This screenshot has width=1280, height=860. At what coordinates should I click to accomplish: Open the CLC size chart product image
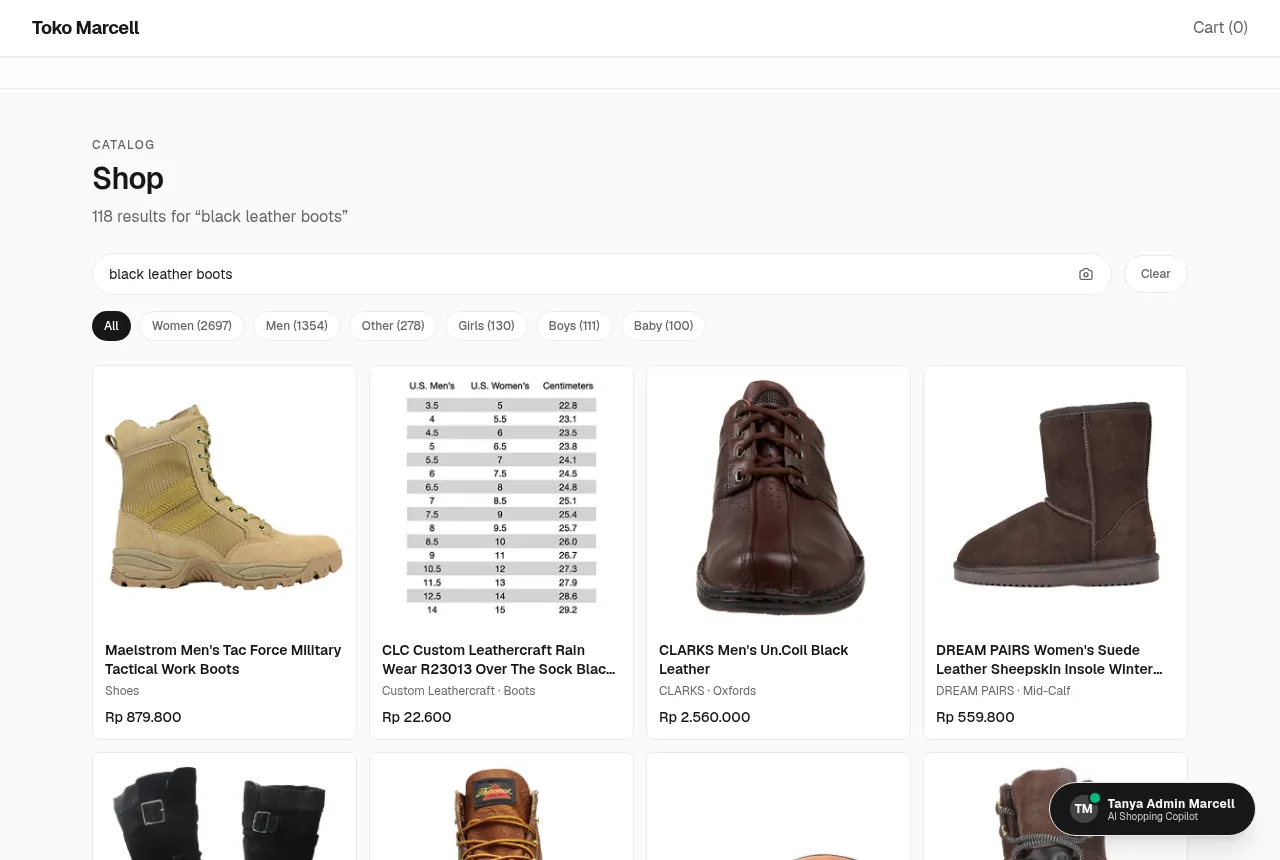[501, 497]
